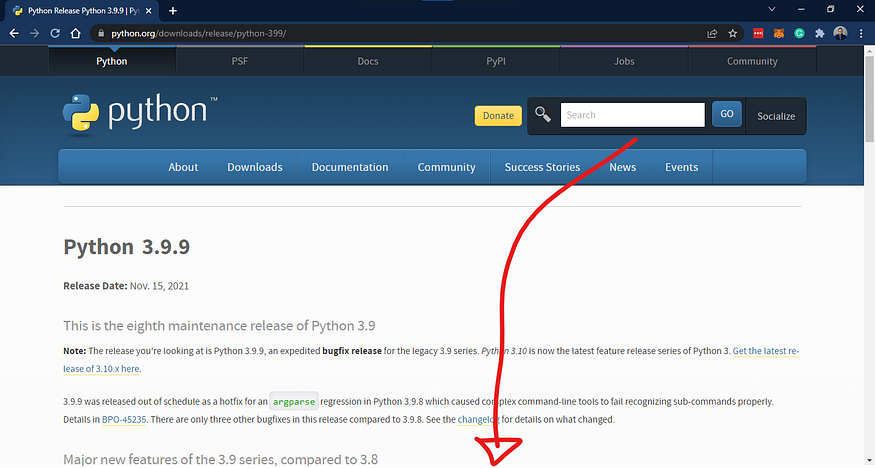This screenshot has width=875, height=468.
Task: Click the site padlock icon
Action: tap(101, 33)
